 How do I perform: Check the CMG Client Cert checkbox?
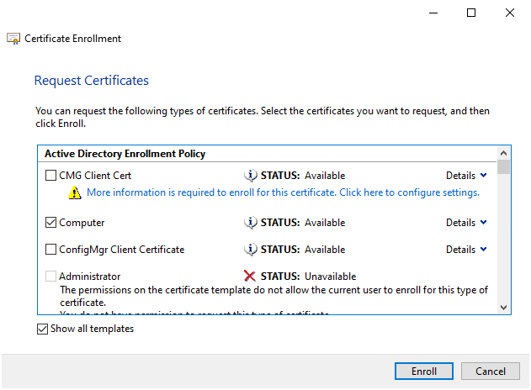tap(51, 175)
